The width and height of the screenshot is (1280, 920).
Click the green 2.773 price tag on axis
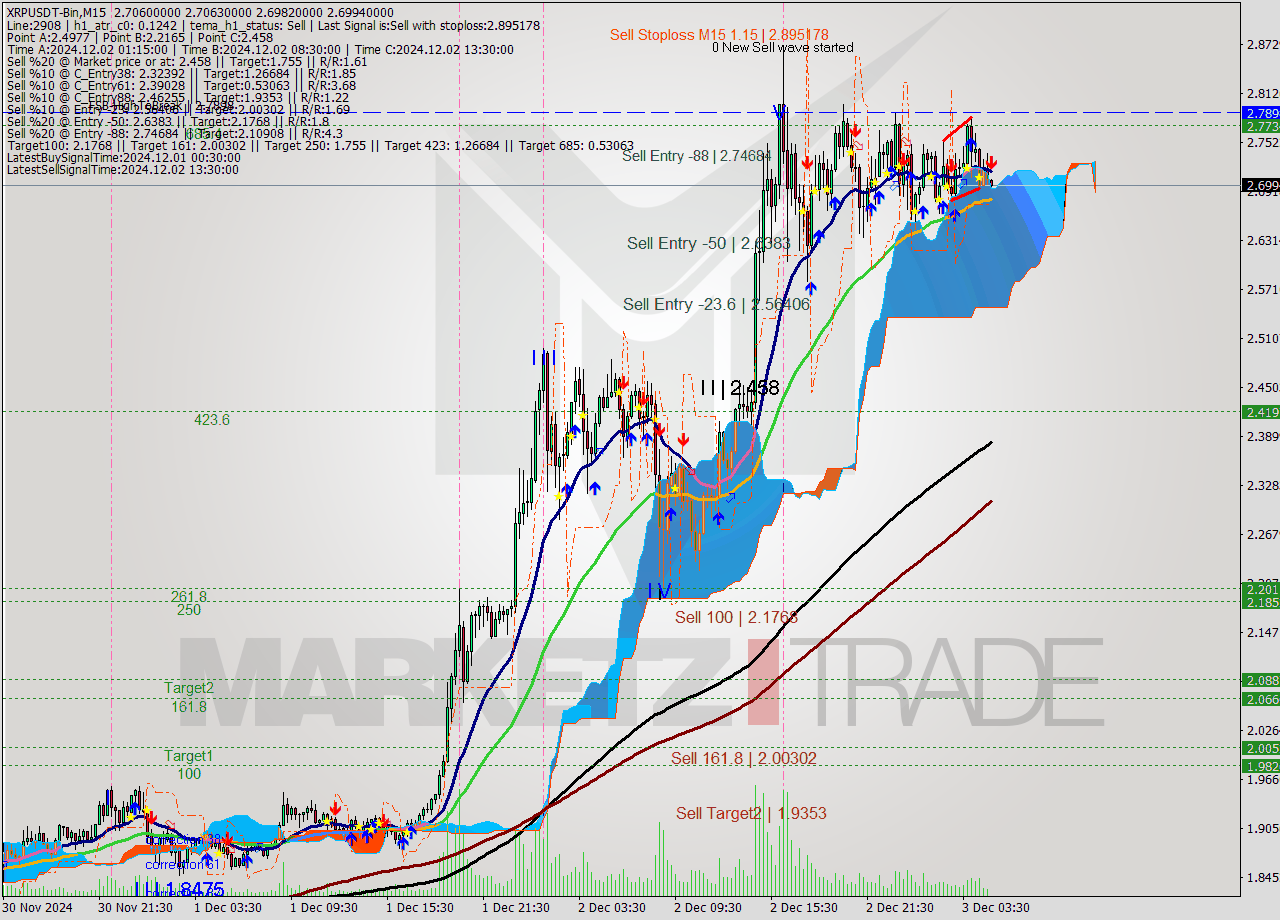coord(1260,127)
